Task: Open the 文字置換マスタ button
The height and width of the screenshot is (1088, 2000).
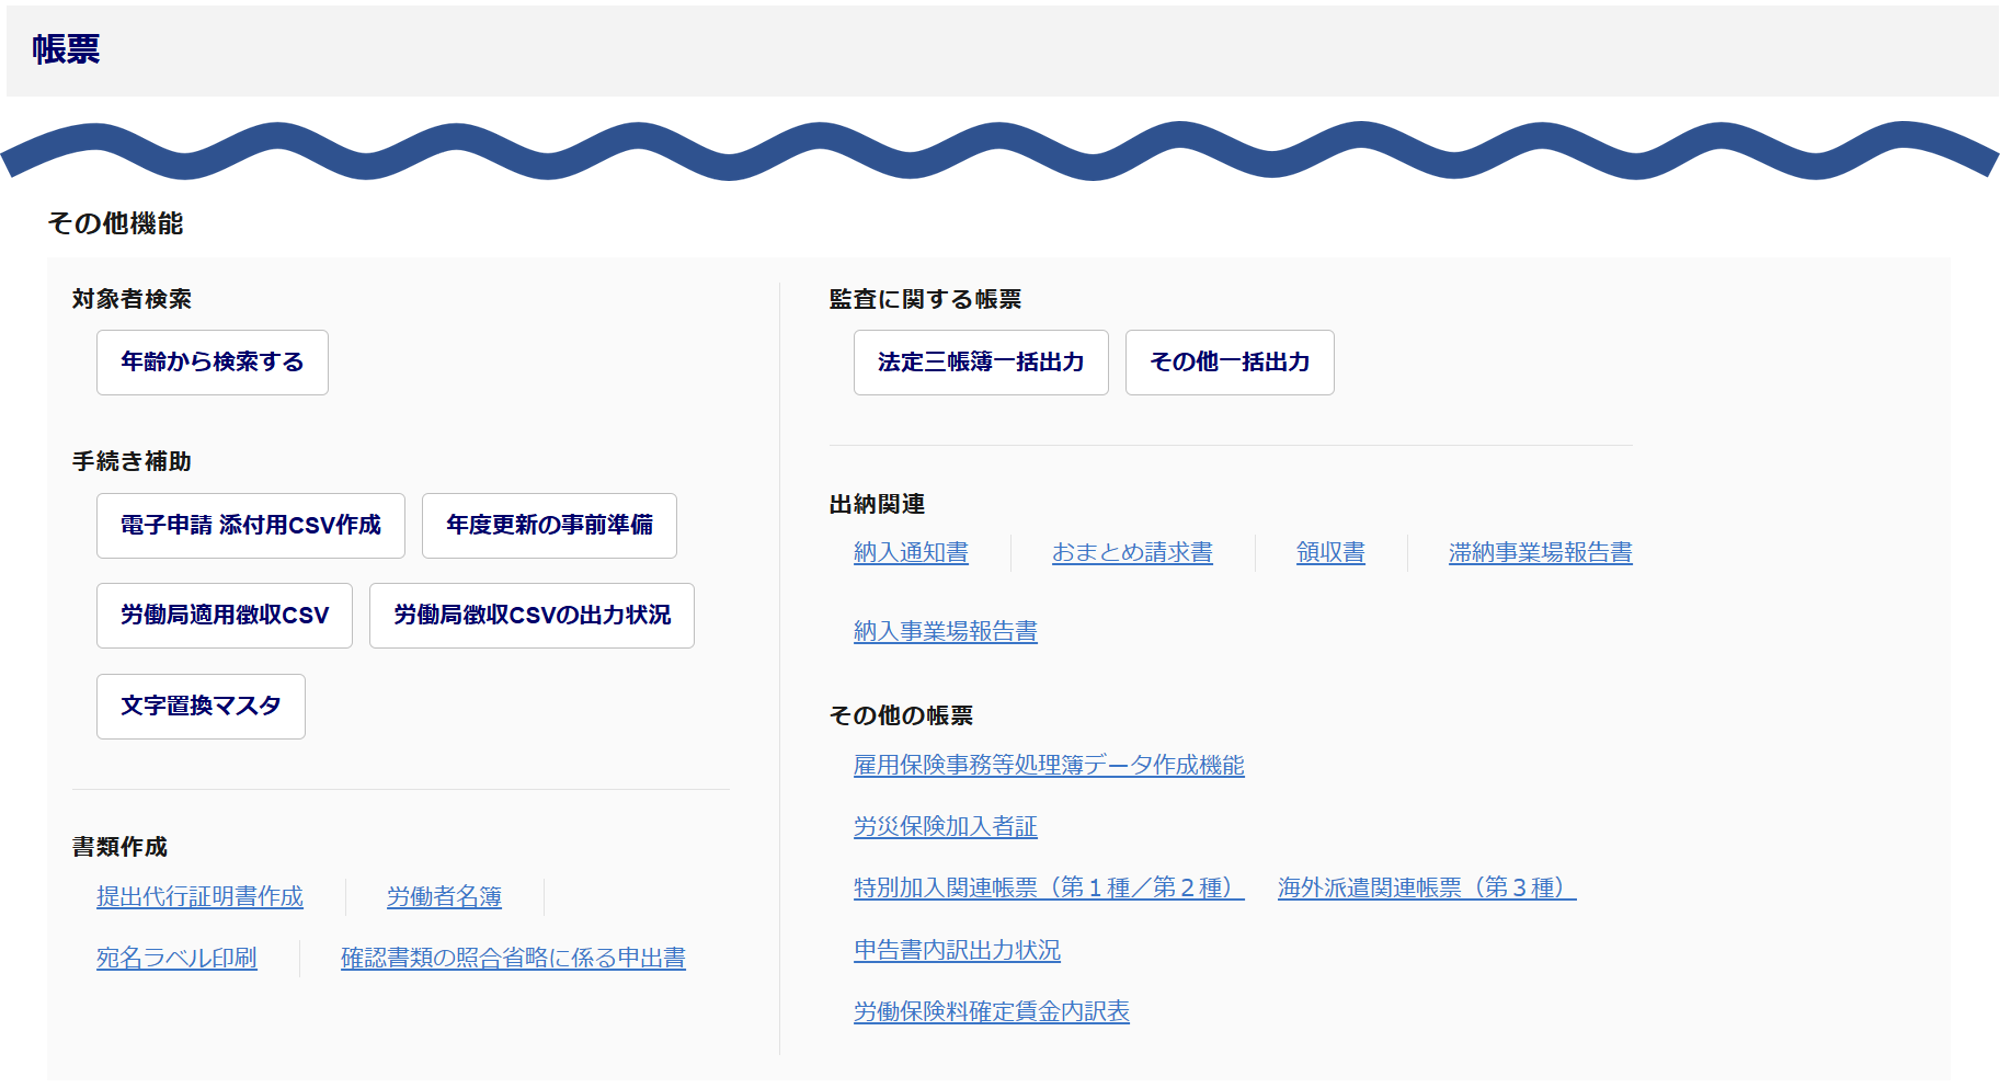Action: [200, 706]
